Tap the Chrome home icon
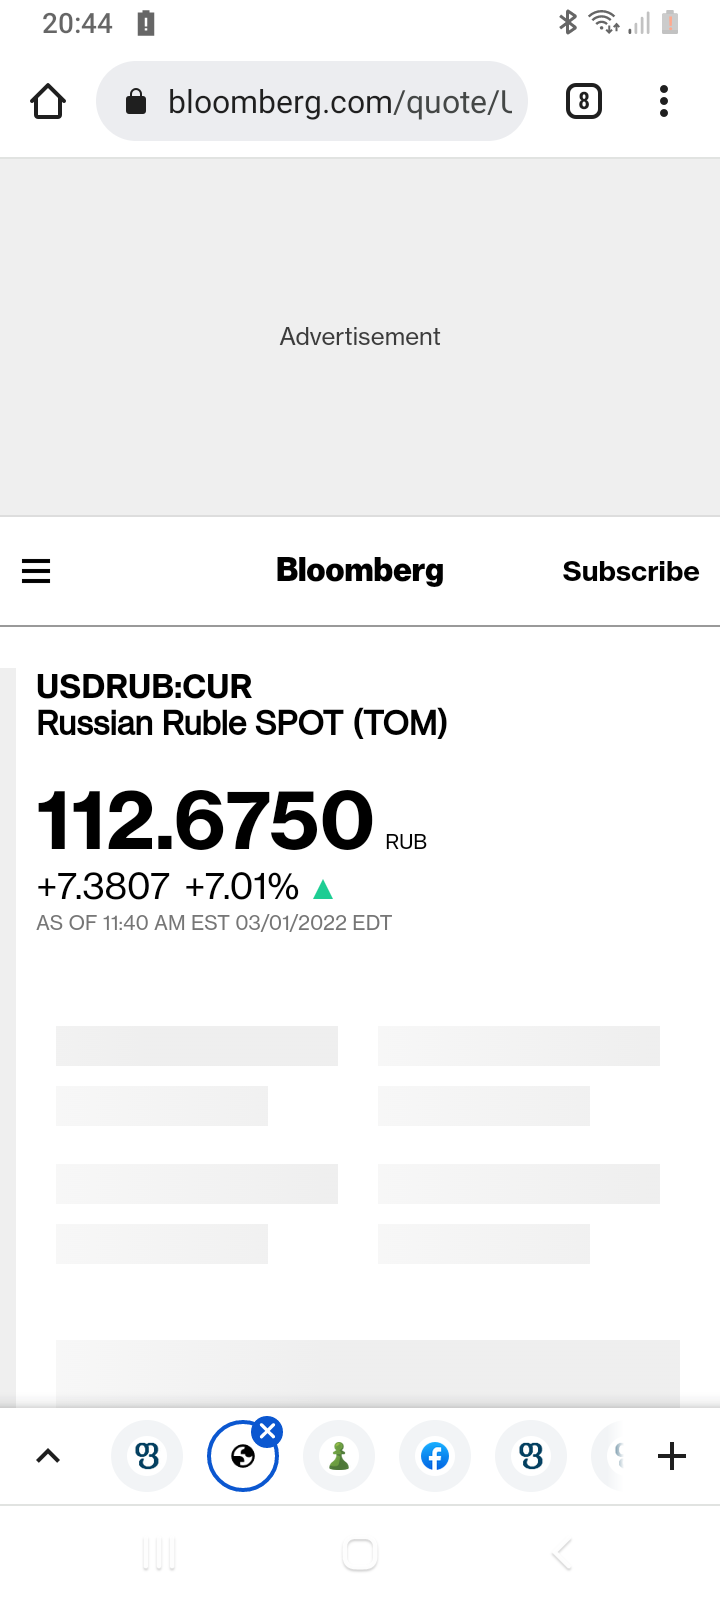The height and width of the screenshot is (1600, 720). coord(48,101)
